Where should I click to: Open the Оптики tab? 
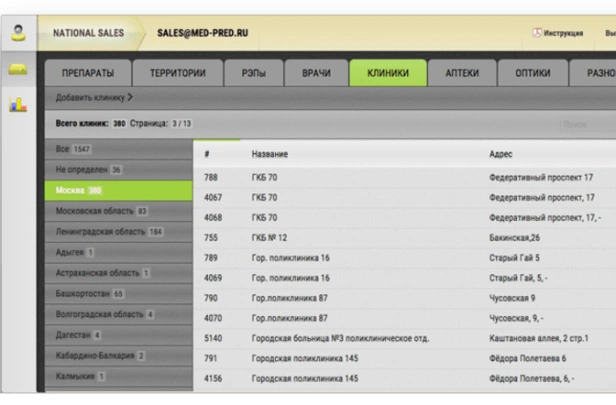pos(532,74)
